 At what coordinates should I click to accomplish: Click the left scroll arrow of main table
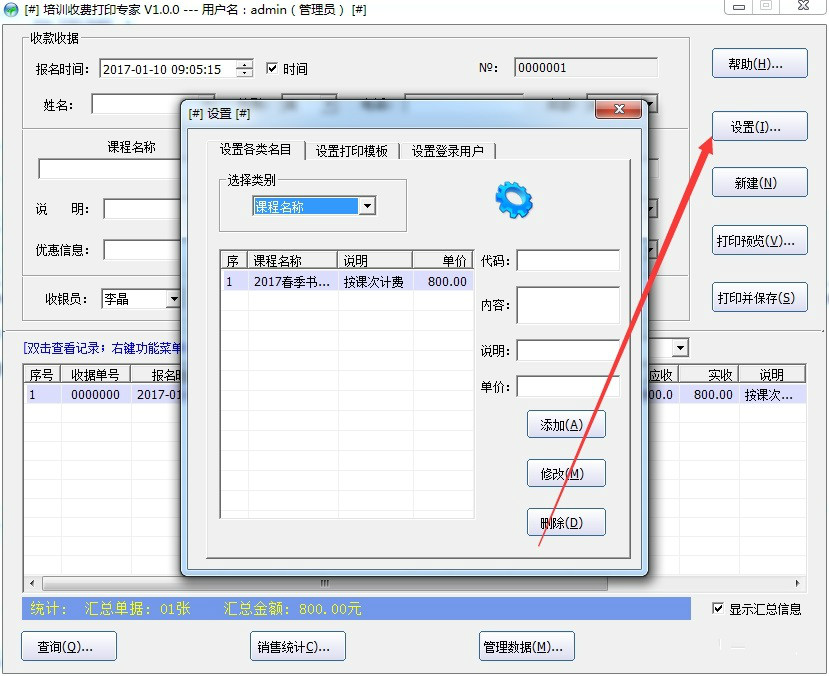tap(32, 584)
